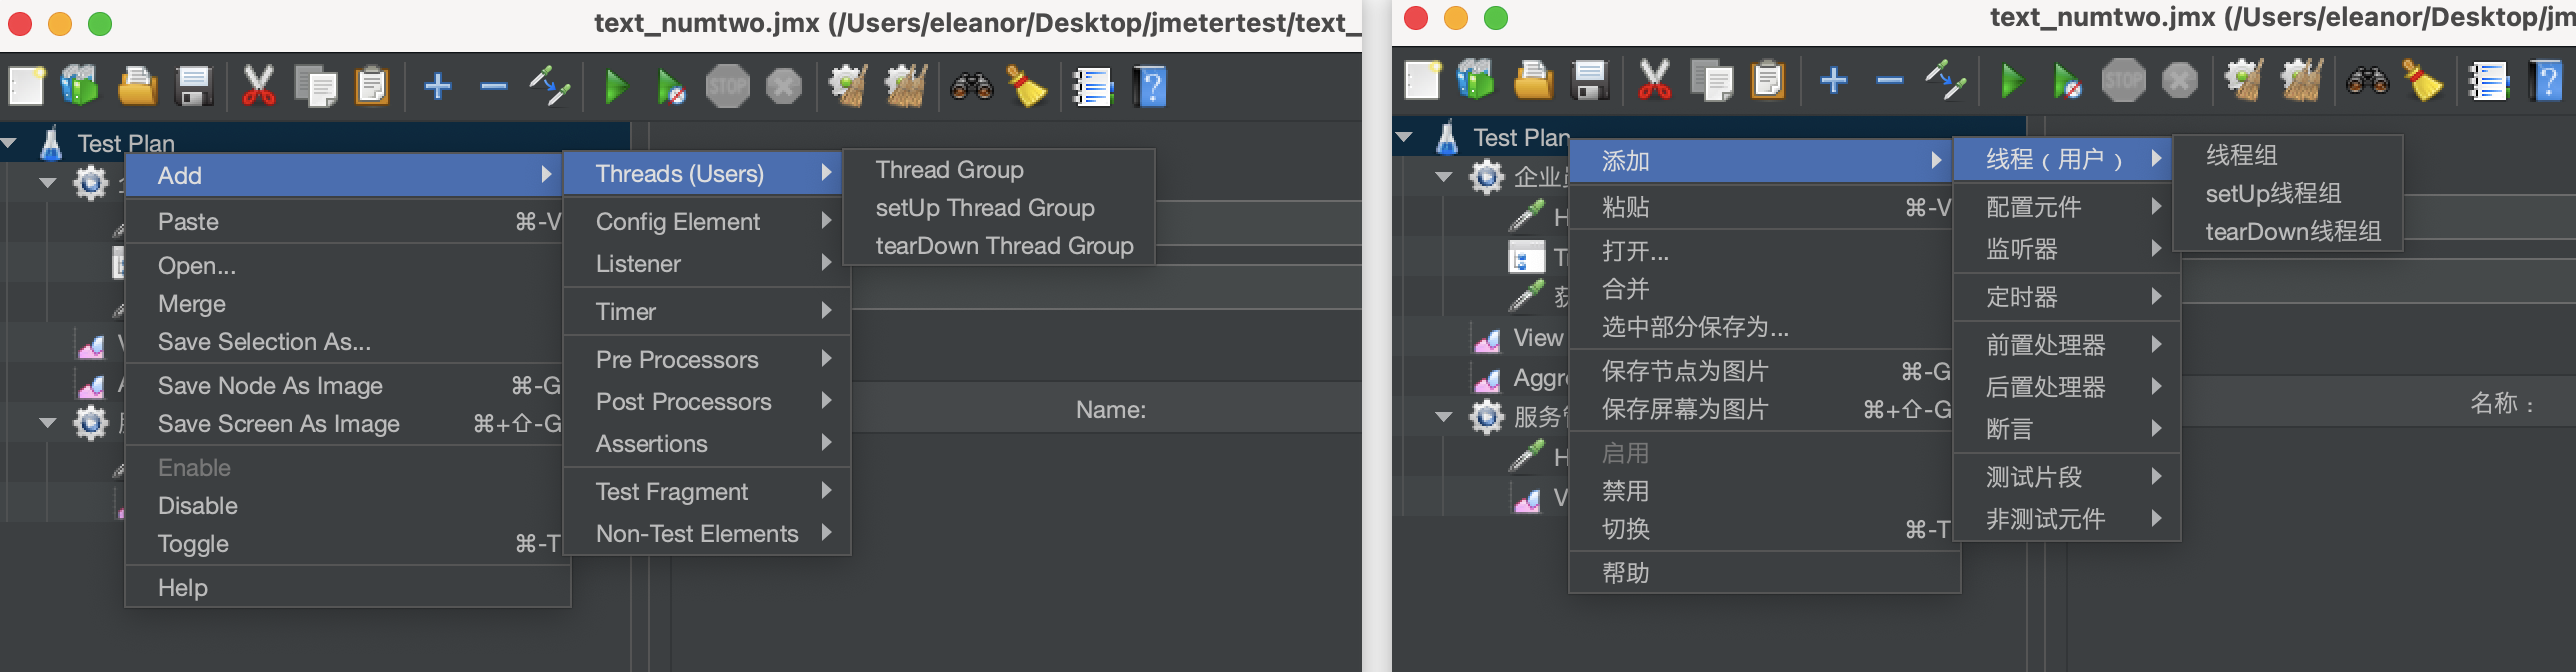This screenshot has width=2576, height=672.
Task: Click Search binoculars icon in left window
Action: (x=972, y=87)
